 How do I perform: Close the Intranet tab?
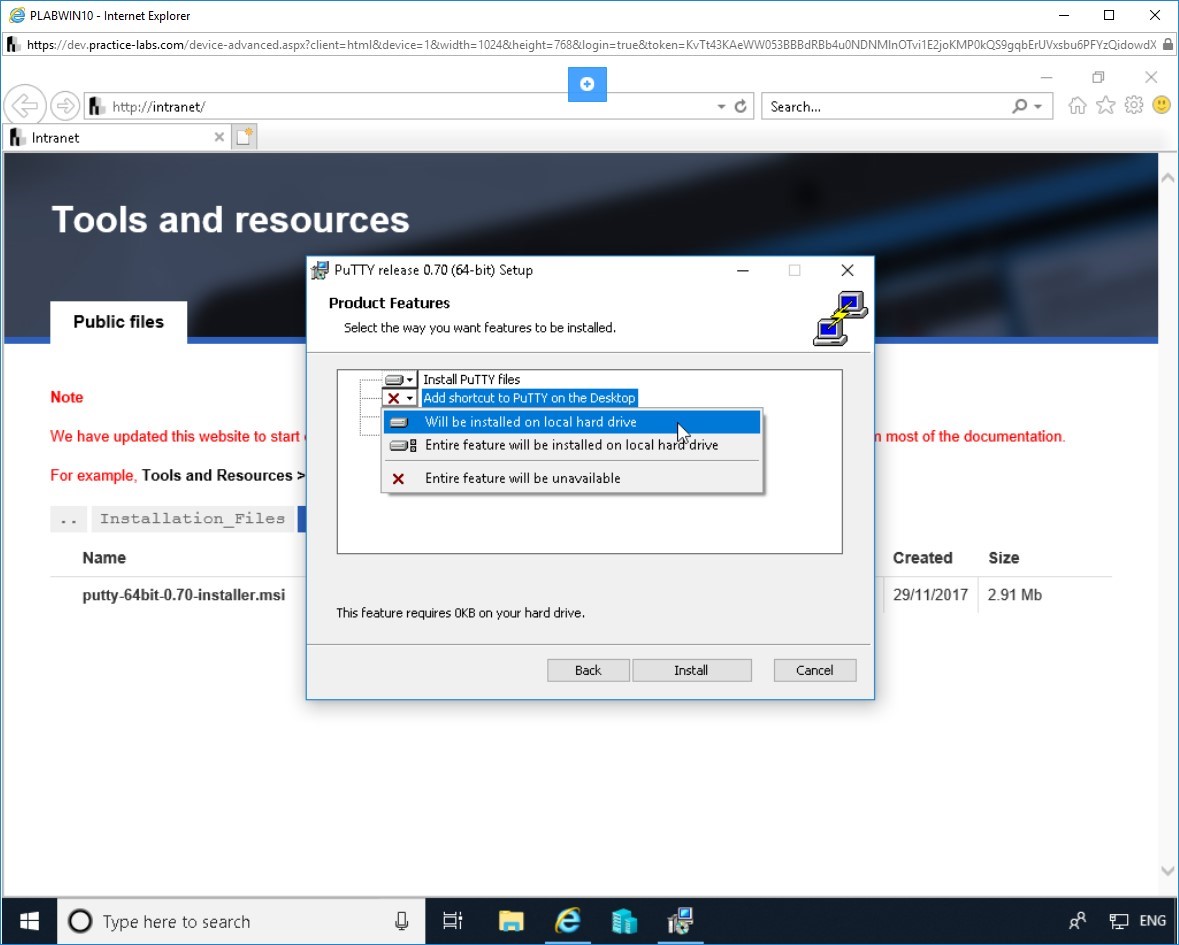[219, 137]
